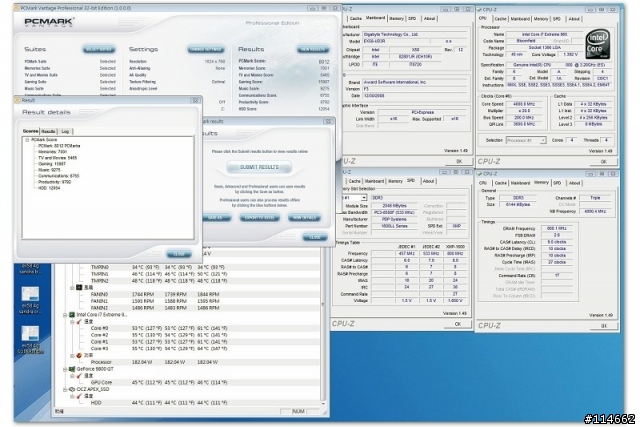Viewport: 640px width, 427px height.
Task: Open Memory tab in CPU-Z Mainboard window
Action: (396, 18)
